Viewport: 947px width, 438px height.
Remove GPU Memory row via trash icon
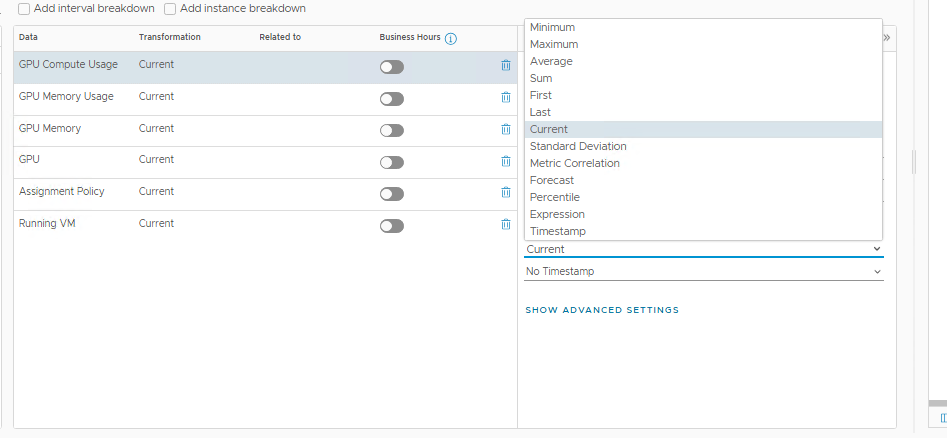tap(505, 129)
